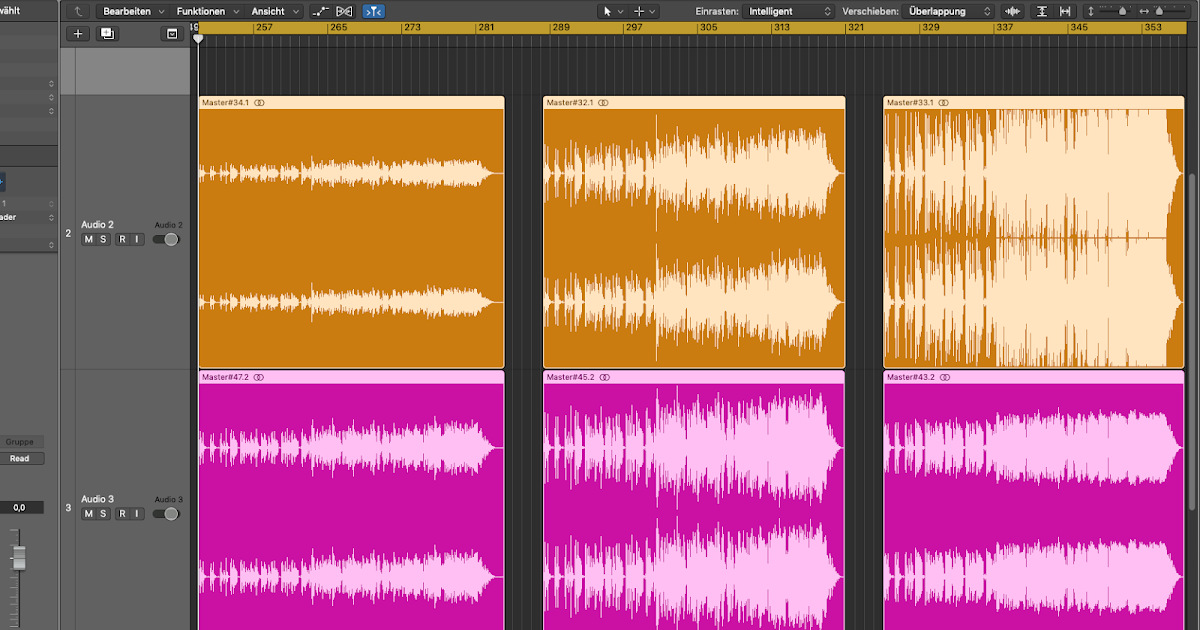Click the Audio 3 track name
The width and height of the screenshot is (1200, 630).
pos(98,499)
